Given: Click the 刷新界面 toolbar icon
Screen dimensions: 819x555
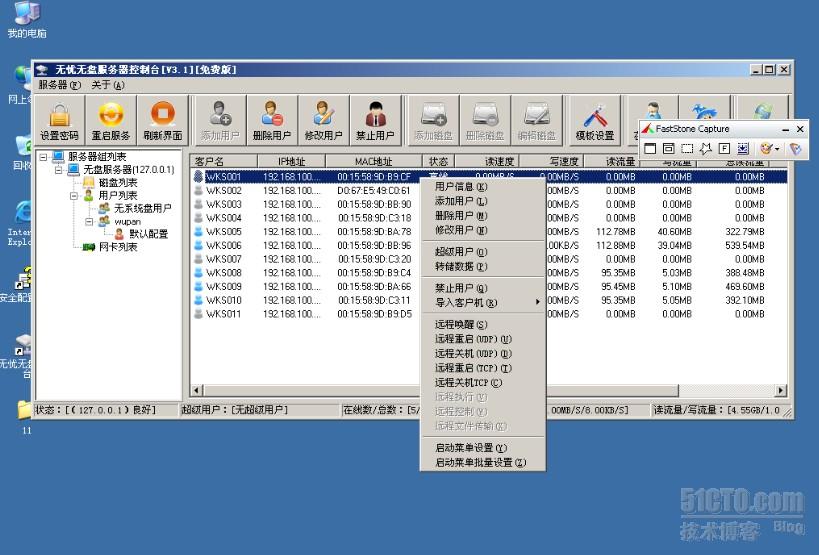Looking at the screenshot, I should tap(163, 121).
